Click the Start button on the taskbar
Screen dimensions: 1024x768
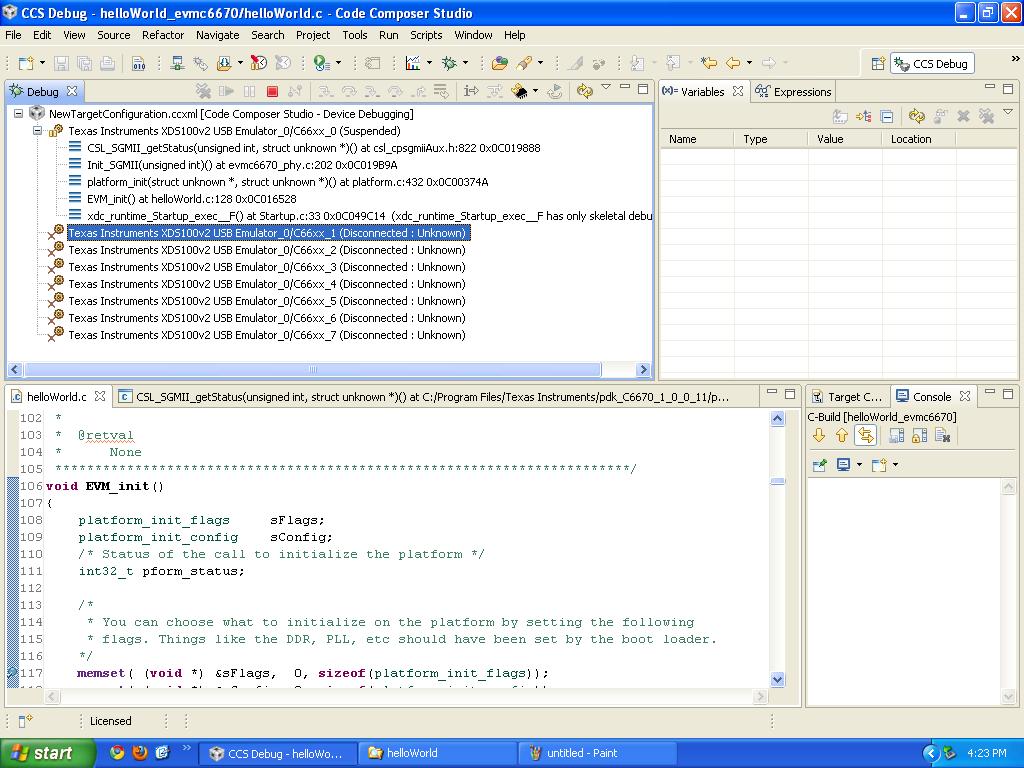pyautogui.click(x=42, y=753)
